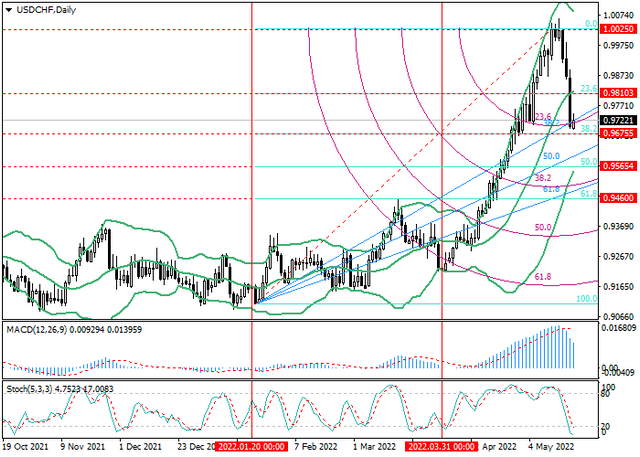Click the current price label 0.97221

[618, 120]
